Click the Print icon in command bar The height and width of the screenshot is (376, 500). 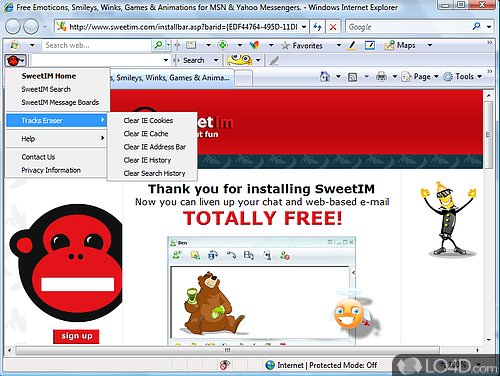[x=381, y=77]
